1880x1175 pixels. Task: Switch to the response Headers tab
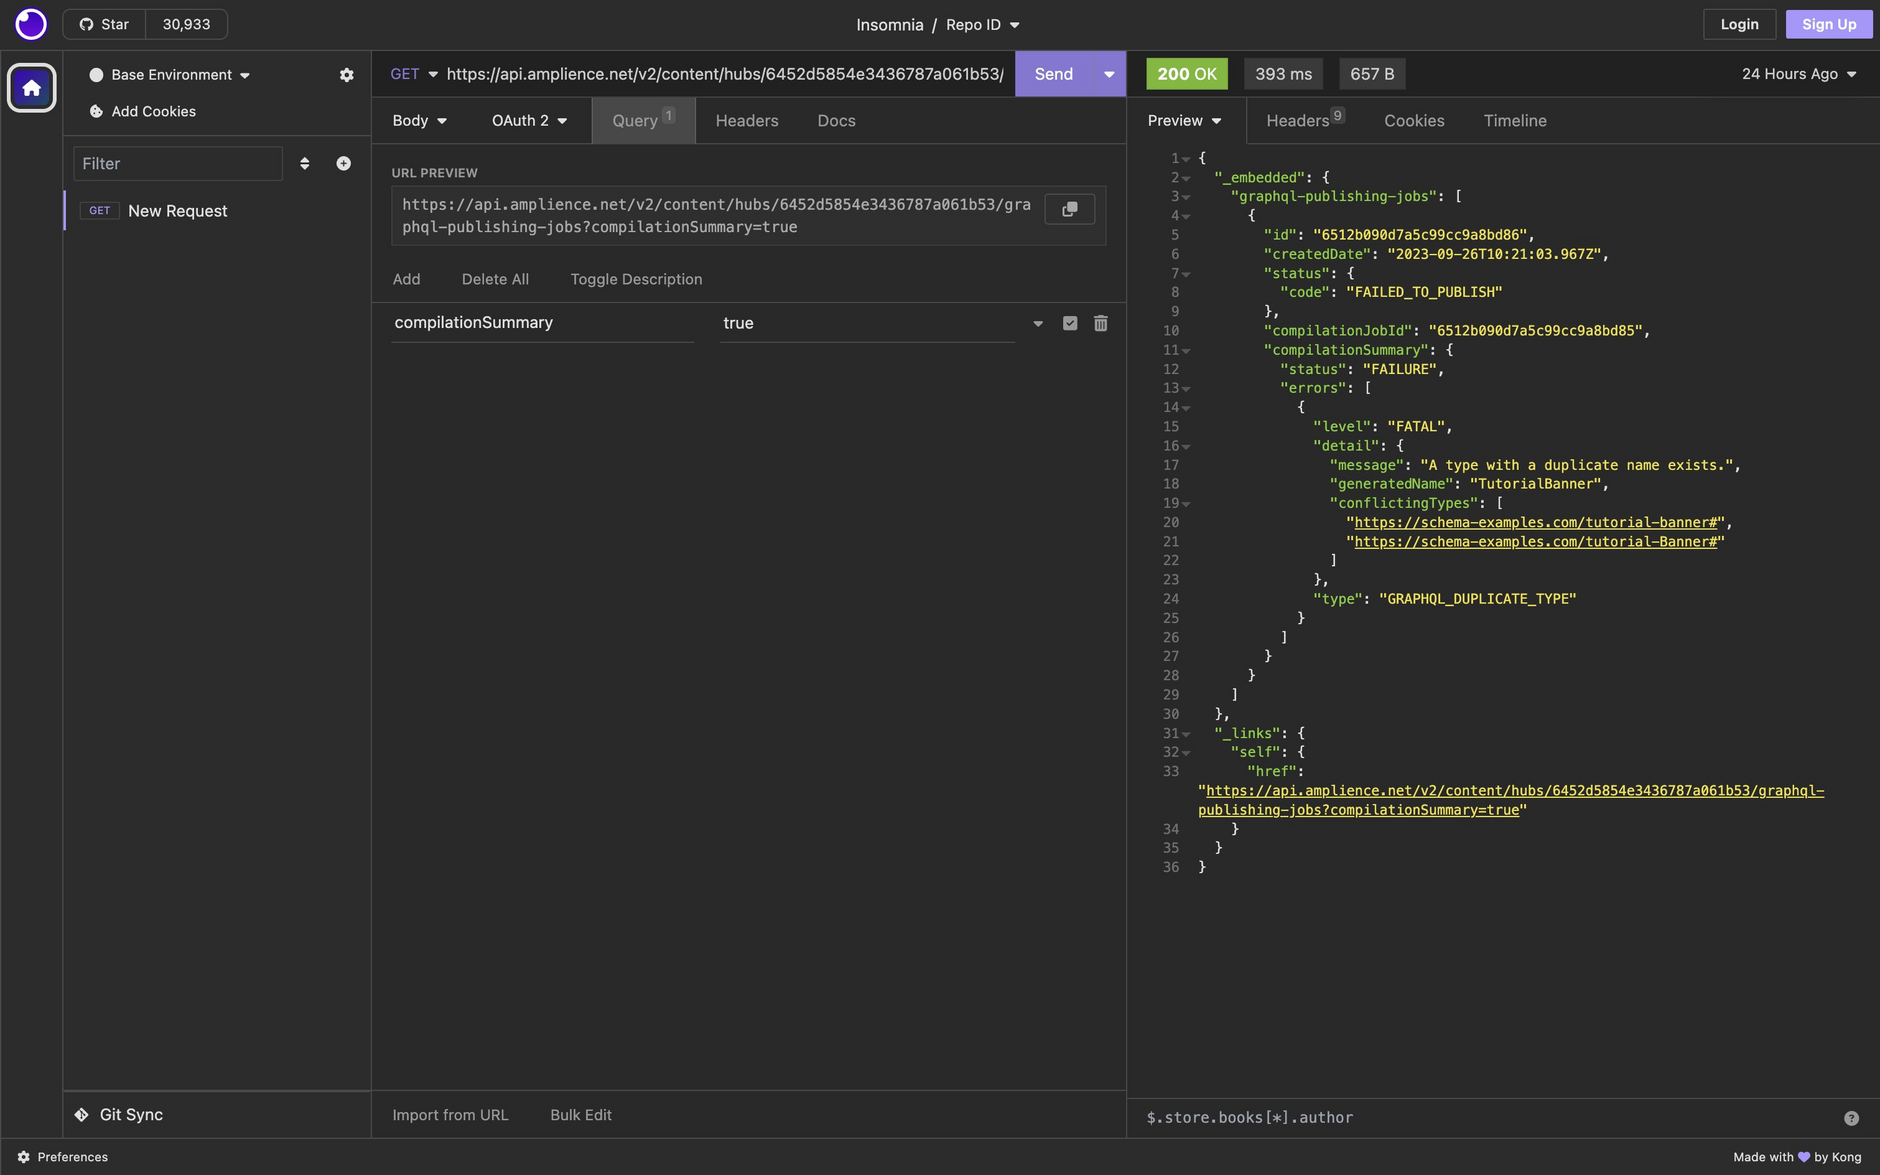click(x=1304, y=121)
